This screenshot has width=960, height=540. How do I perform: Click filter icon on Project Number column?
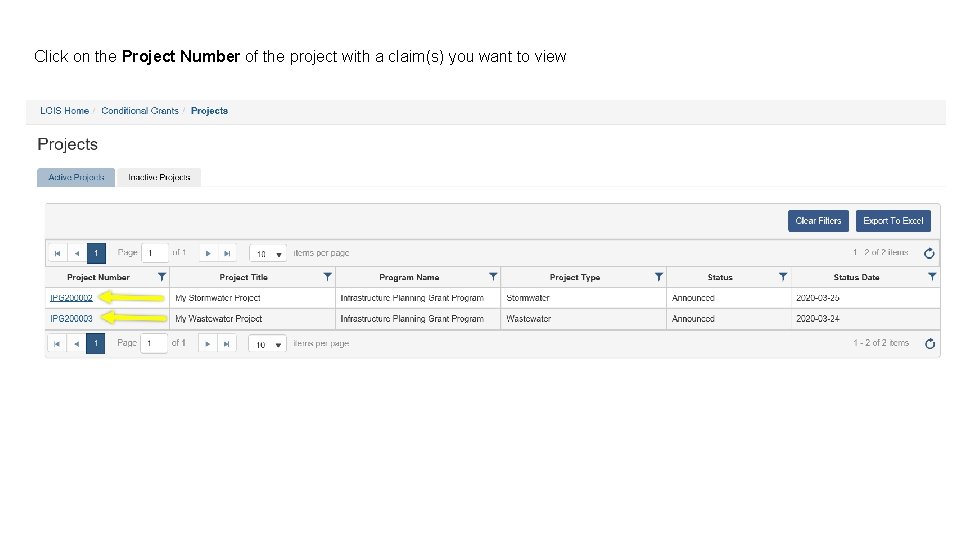[x=162, y=277]
